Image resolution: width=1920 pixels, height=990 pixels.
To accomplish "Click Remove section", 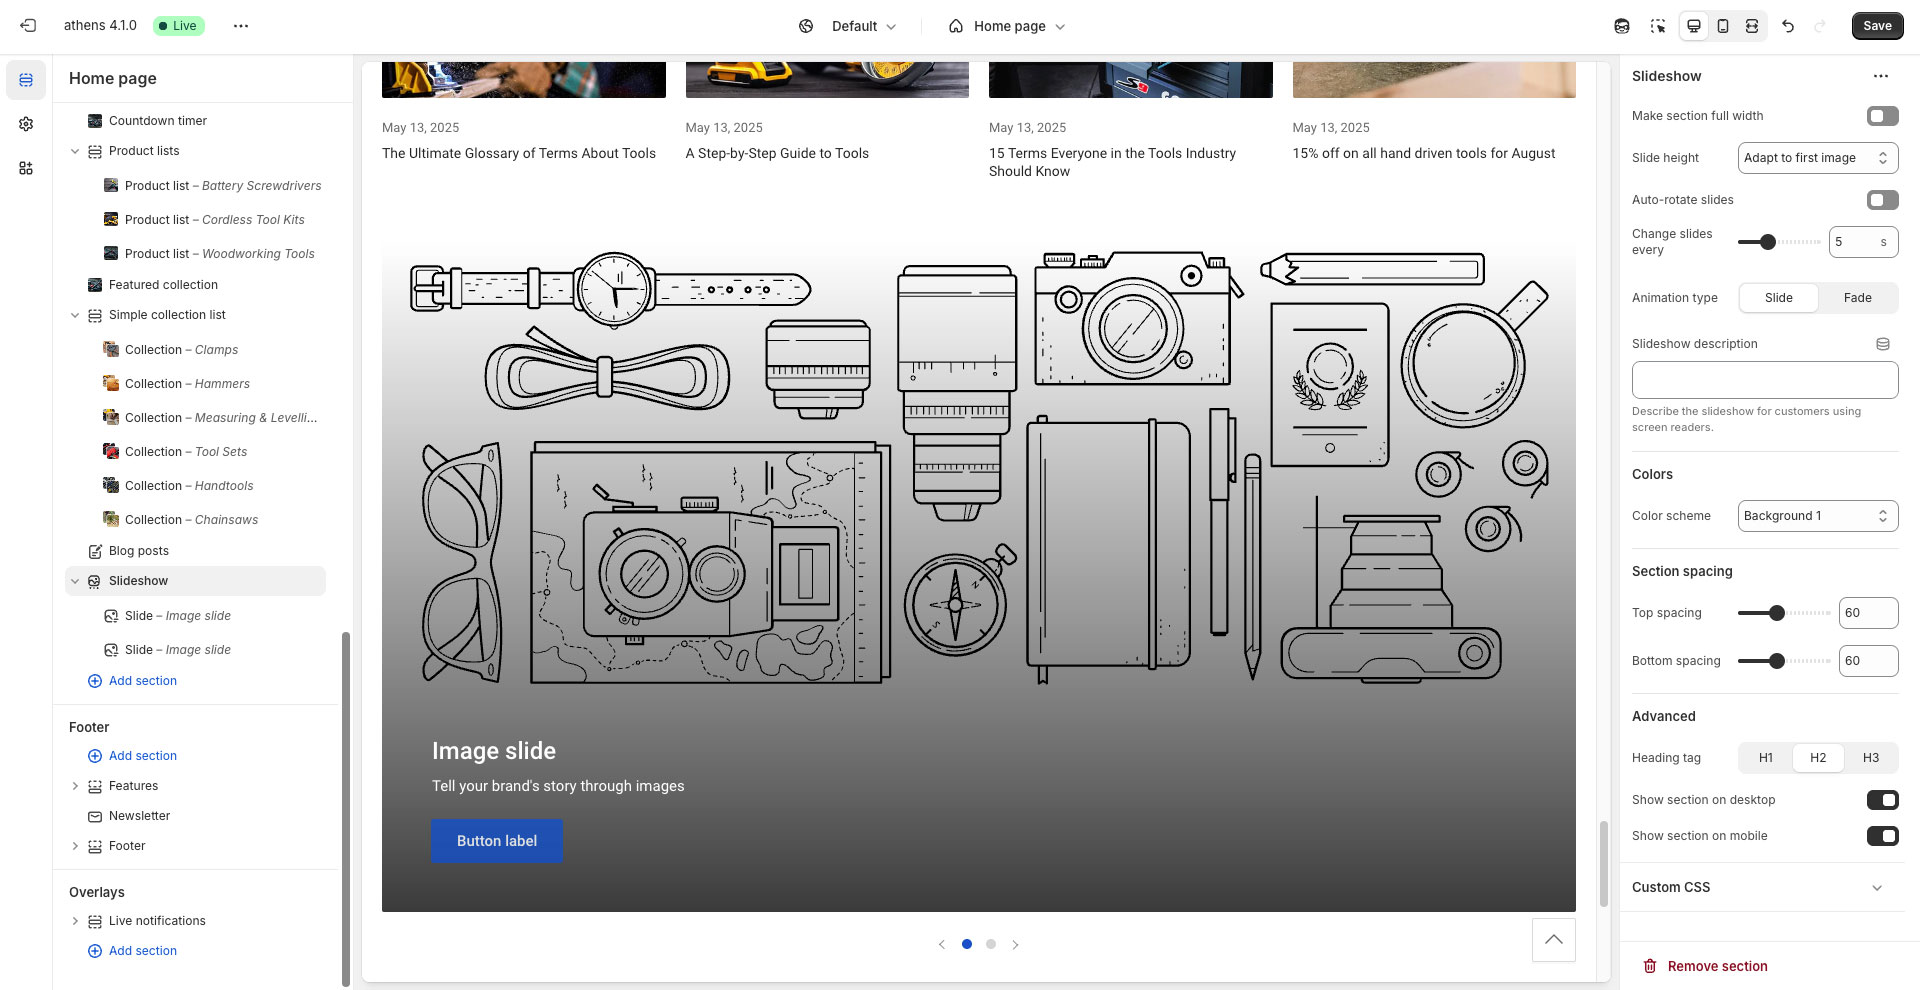I will tap(1705, 966).
